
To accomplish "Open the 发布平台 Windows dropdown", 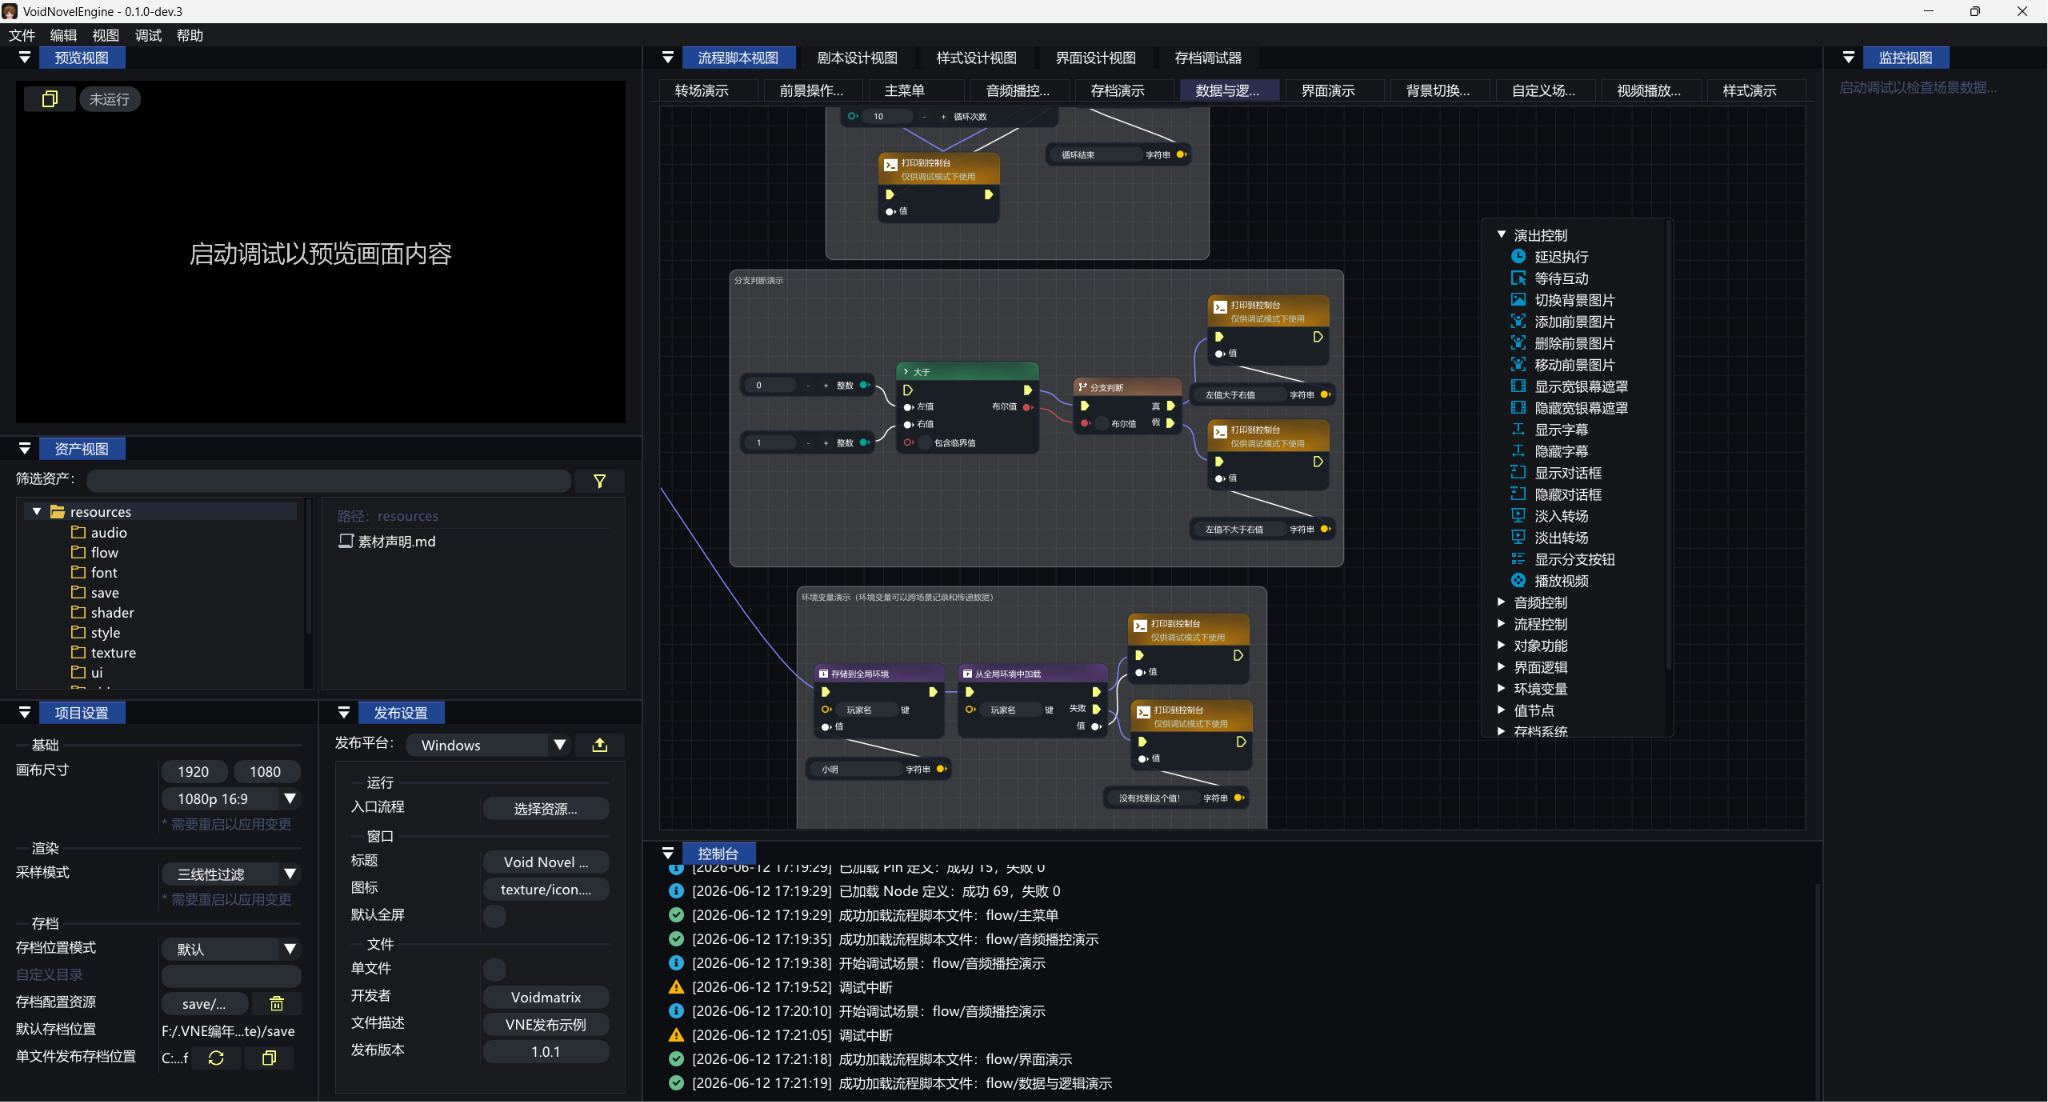I will pyautogui.click(x=488, y=745).
